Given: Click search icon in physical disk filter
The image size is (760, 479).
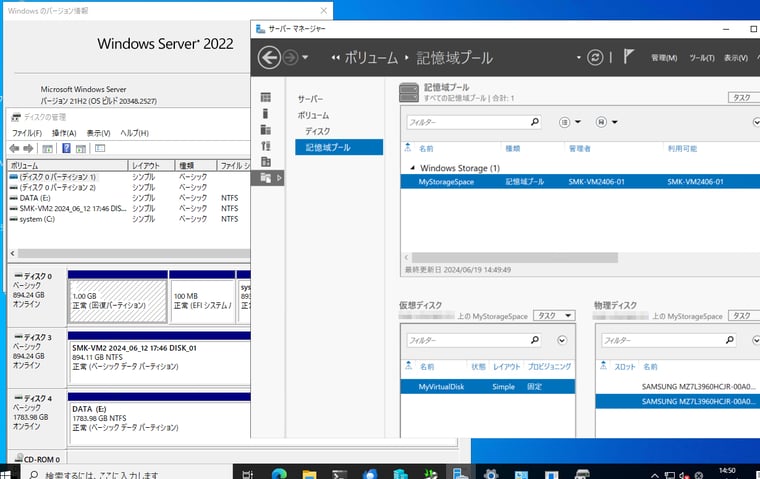Looking at the screenshot, I should point(729,340).
